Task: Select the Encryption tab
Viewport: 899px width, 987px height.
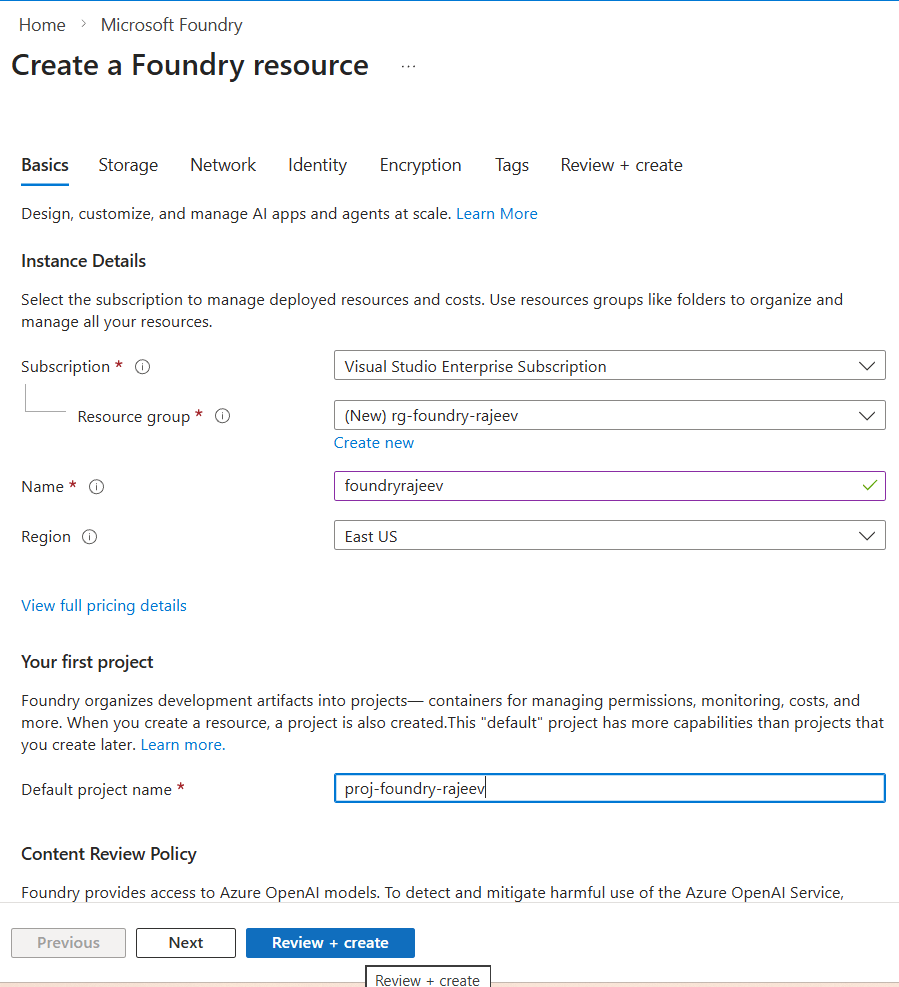Action: point(420,165)
